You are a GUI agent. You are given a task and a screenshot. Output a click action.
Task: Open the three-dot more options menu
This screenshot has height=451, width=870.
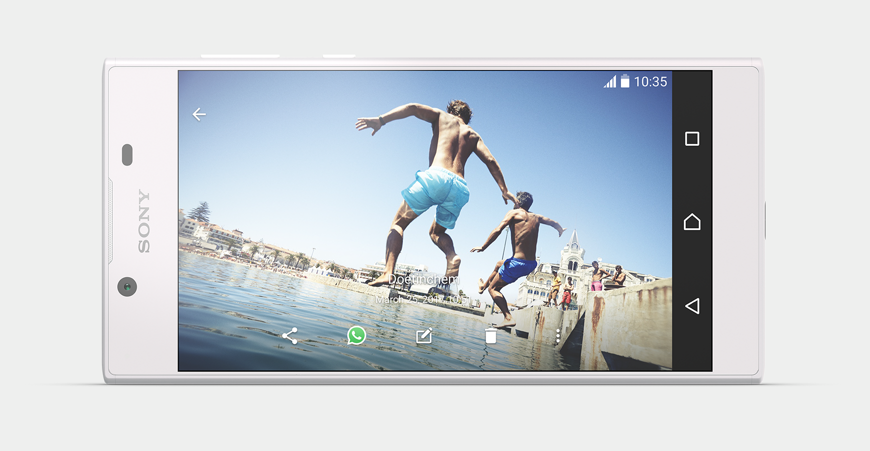pos(558,337)
